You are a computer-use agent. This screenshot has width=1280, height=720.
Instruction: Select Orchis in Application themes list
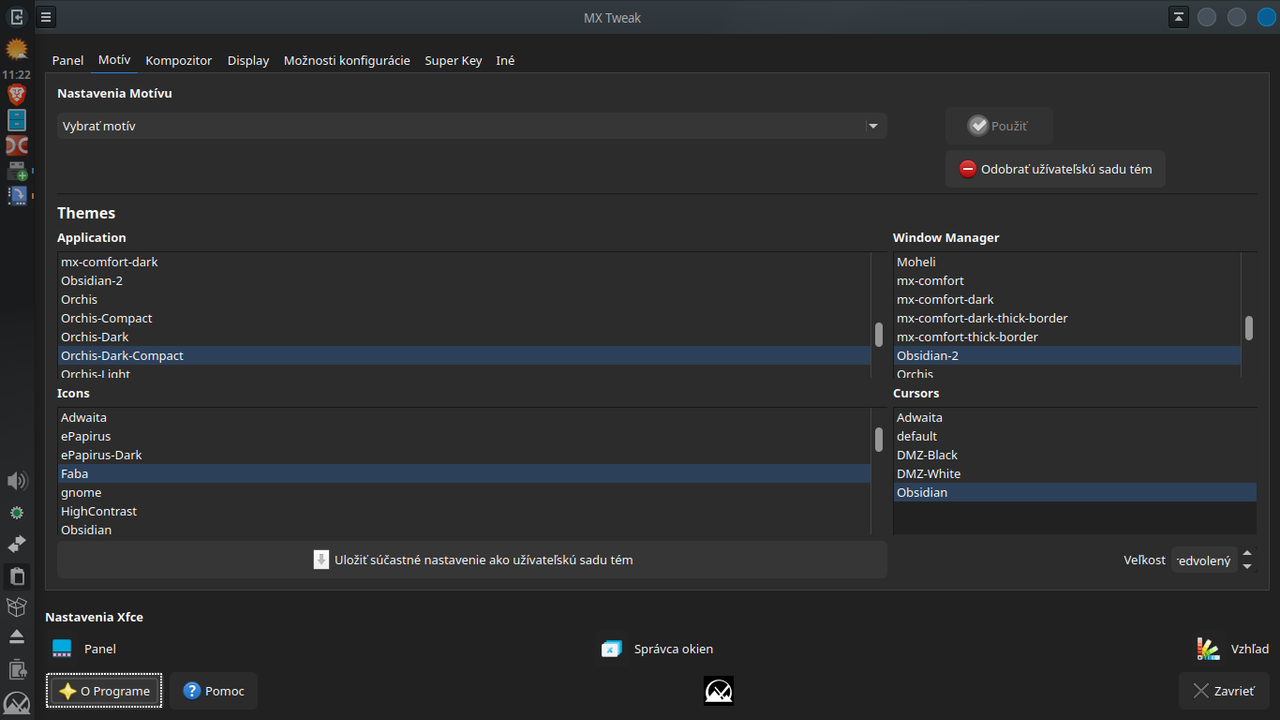(464, 300)
